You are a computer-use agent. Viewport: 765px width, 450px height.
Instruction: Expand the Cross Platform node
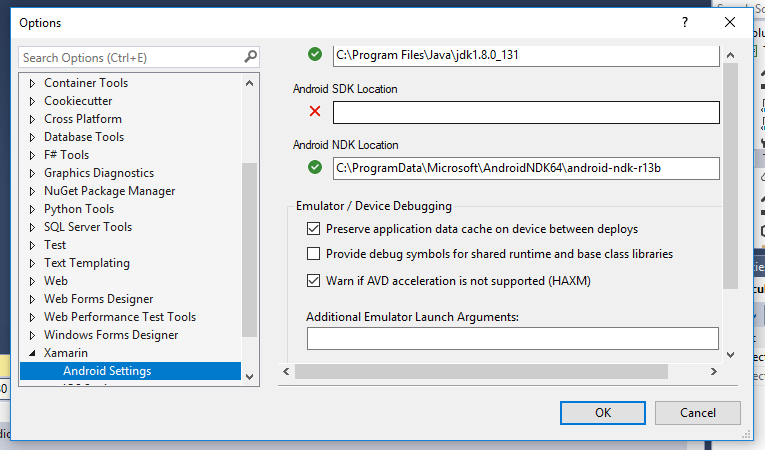tap(32, 119)
